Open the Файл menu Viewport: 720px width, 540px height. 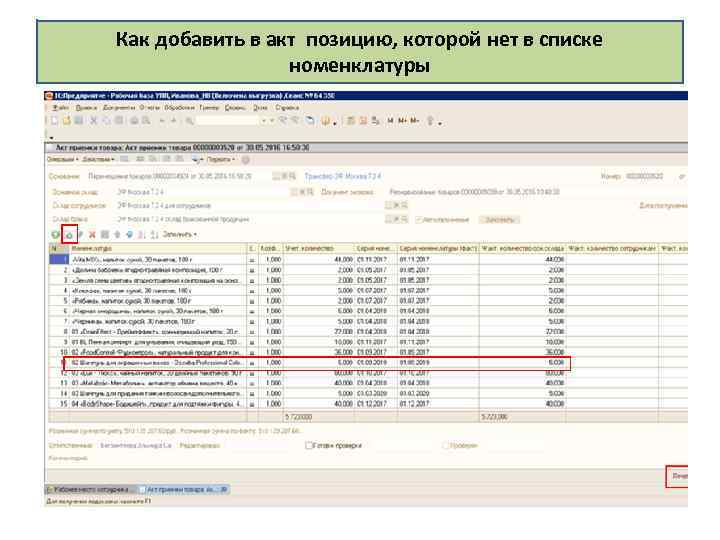click(x=61, y=108)
